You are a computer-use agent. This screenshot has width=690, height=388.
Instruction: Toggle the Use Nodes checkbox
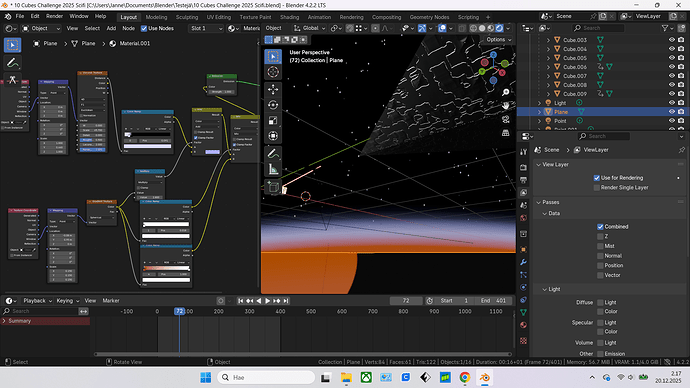[144, 28]
